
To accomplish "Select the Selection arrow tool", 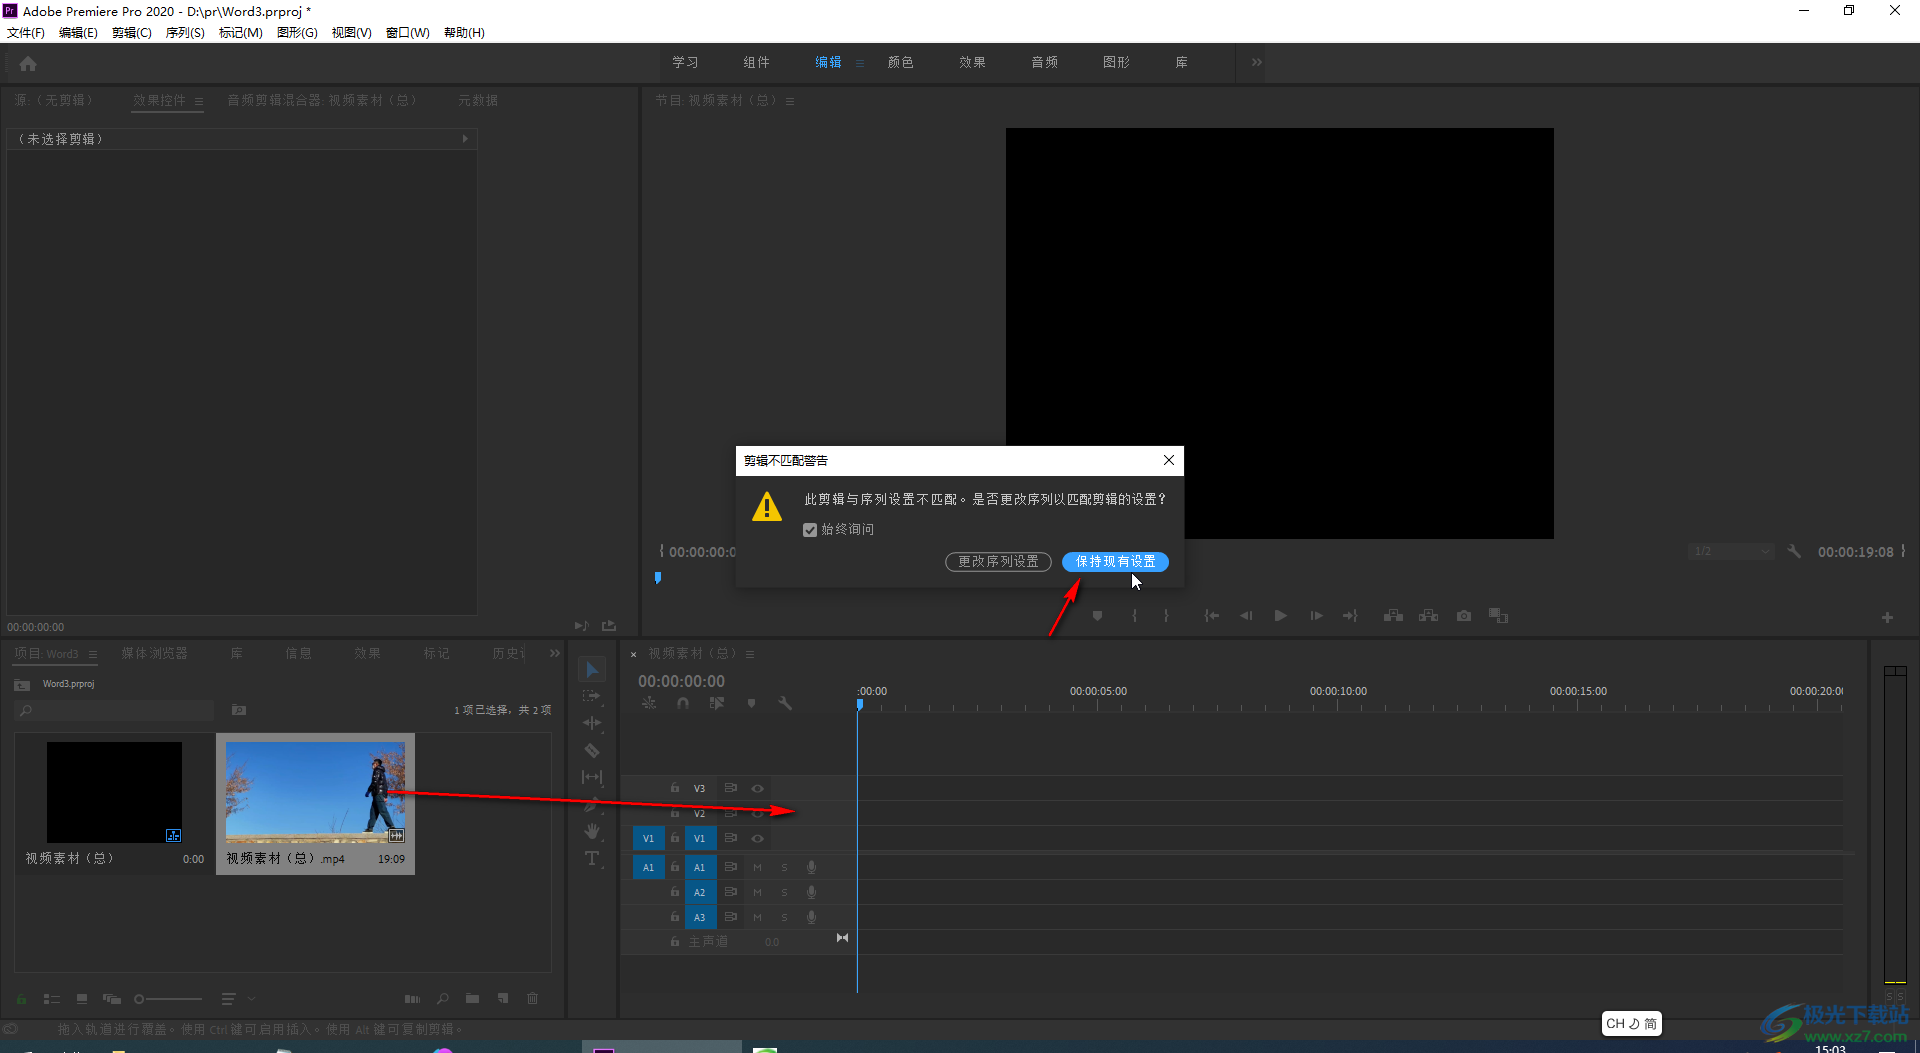I will pyautogui.click(x=592, y=670).
